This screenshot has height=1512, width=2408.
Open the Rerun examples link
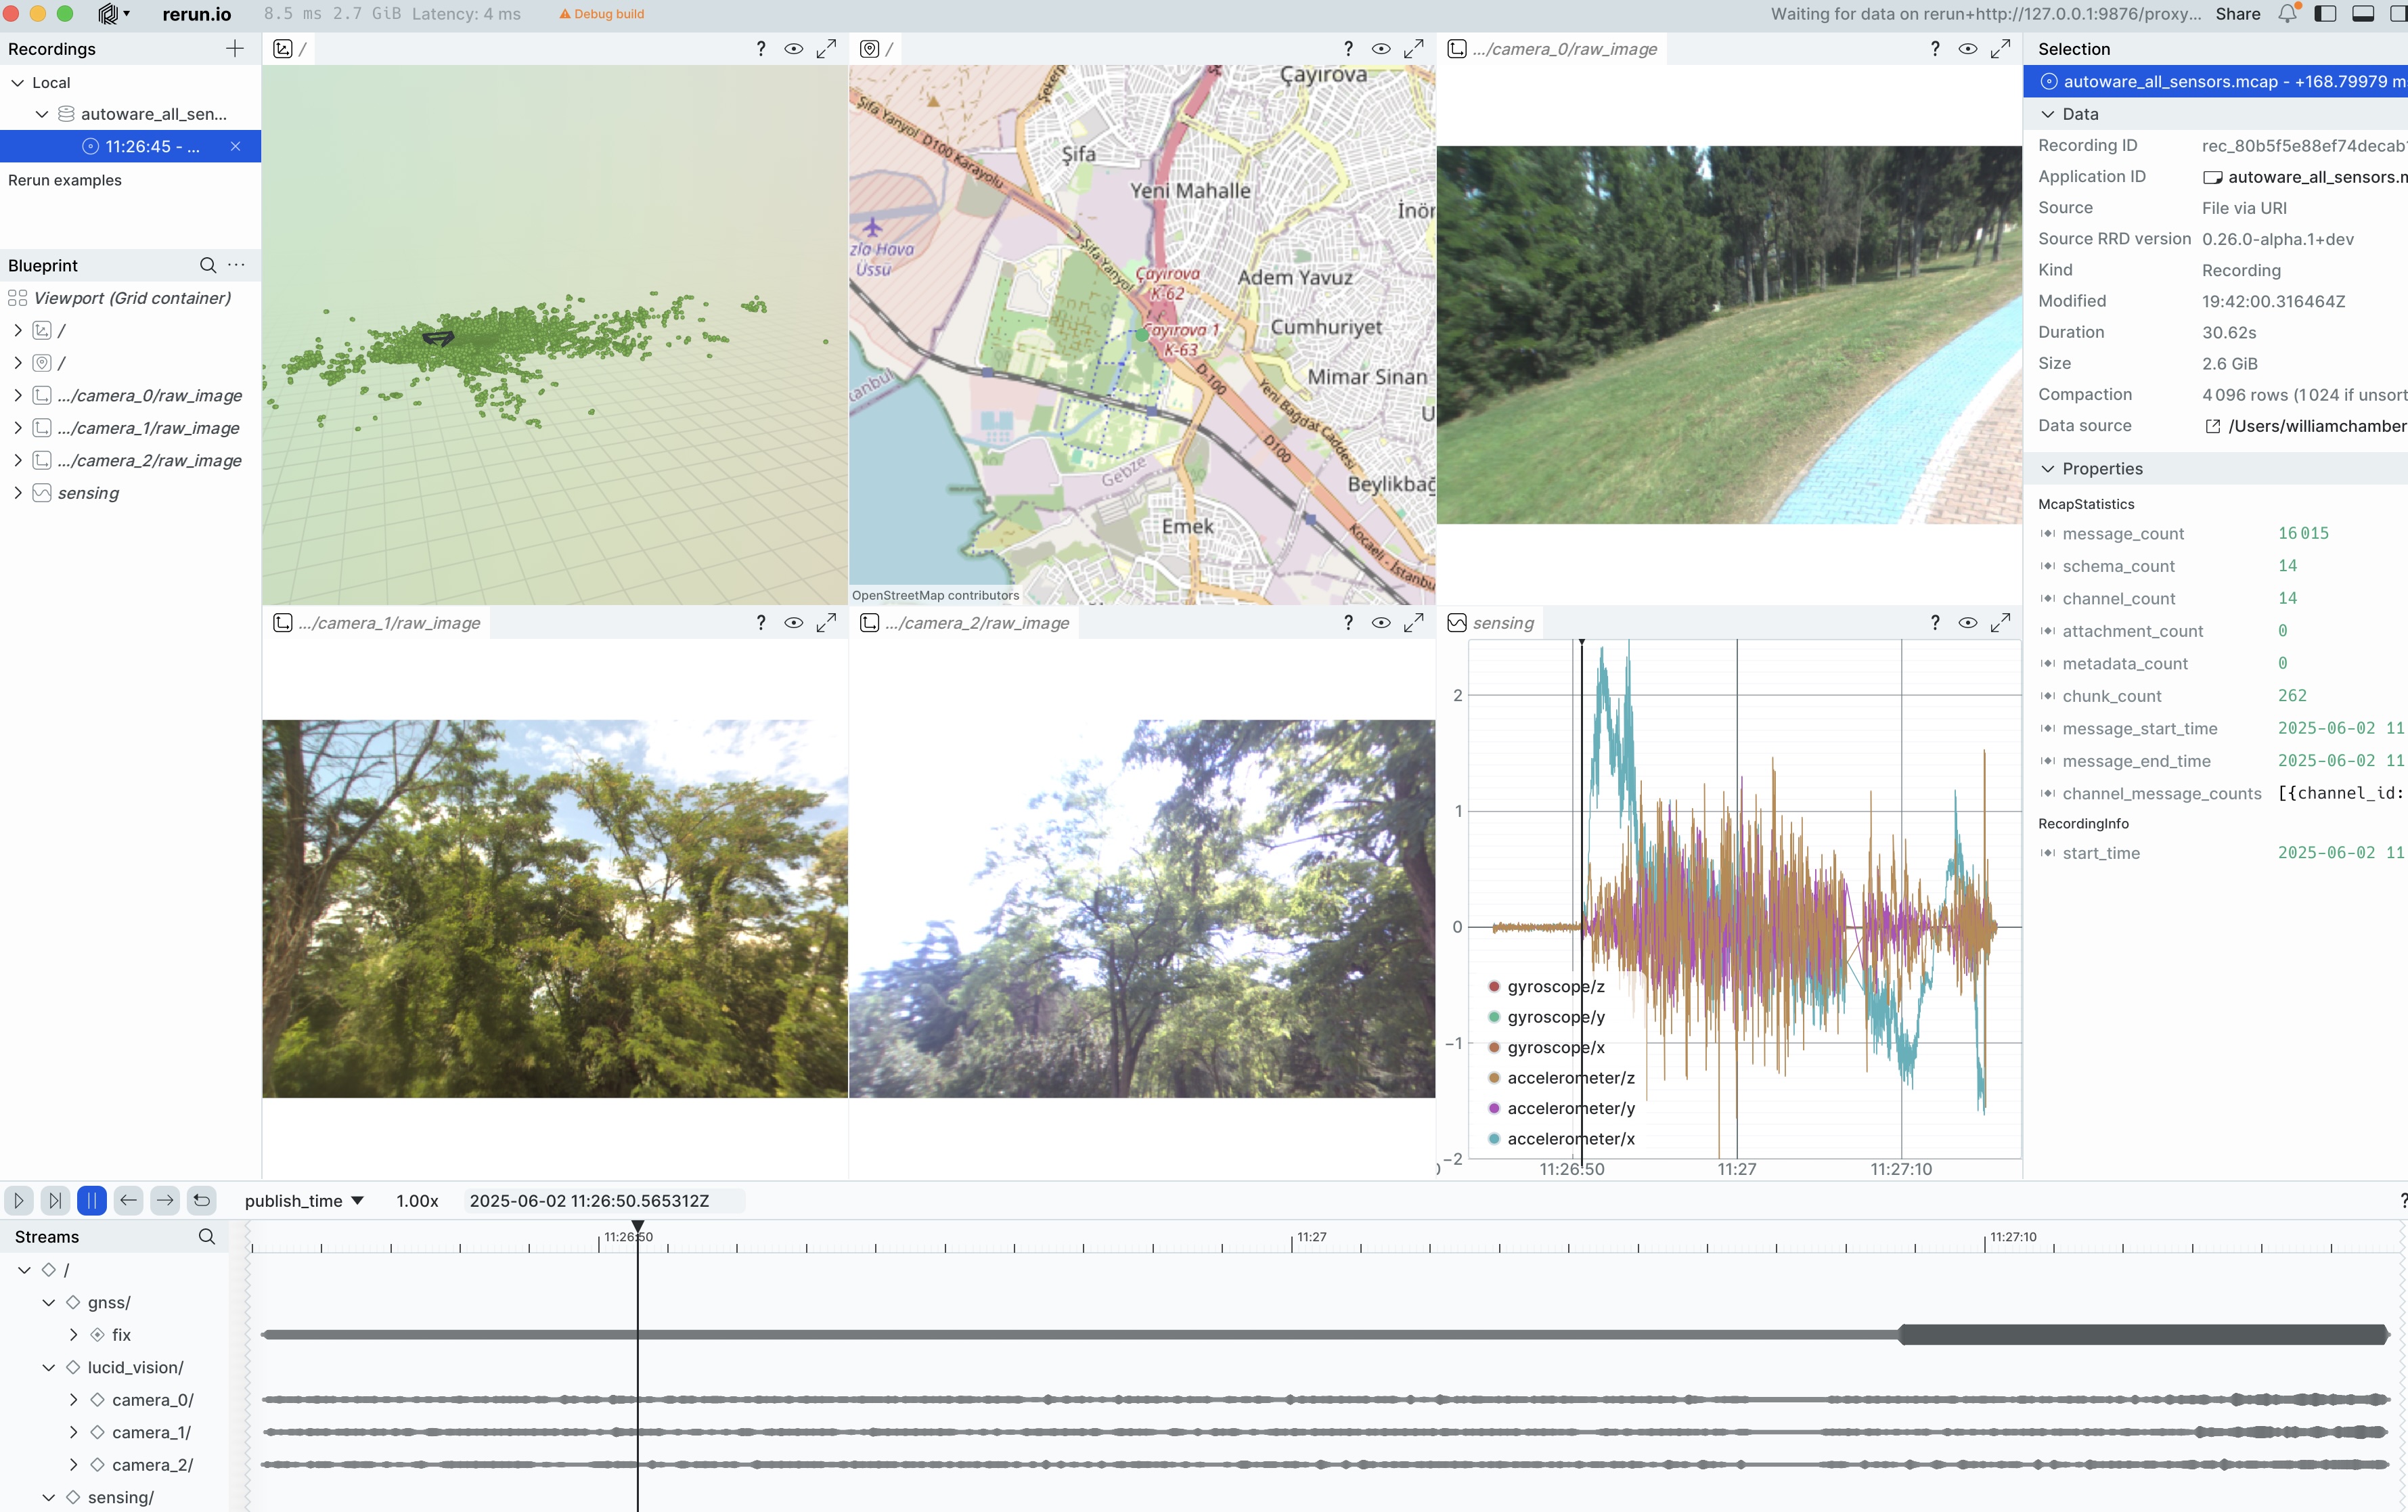coord(65,180)
